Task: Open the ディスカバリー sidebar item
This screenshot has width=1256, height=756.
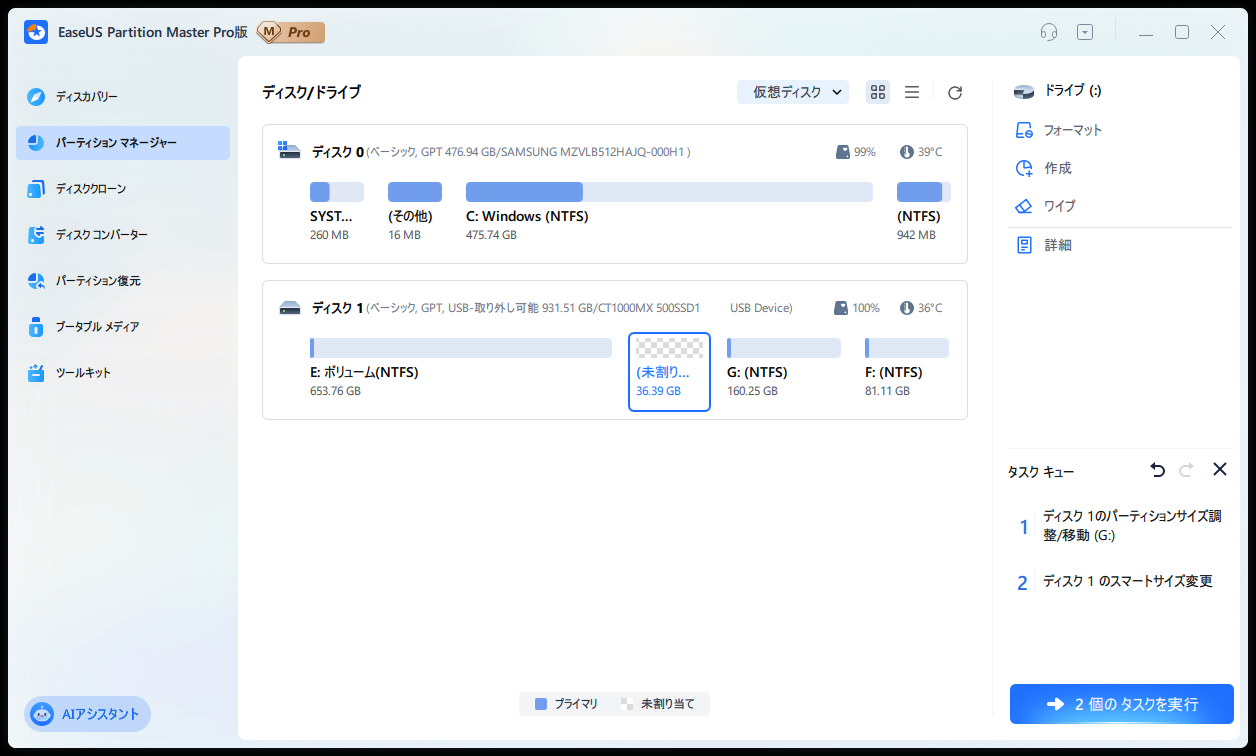Action: pyautogui.click(x=123, y=97)
